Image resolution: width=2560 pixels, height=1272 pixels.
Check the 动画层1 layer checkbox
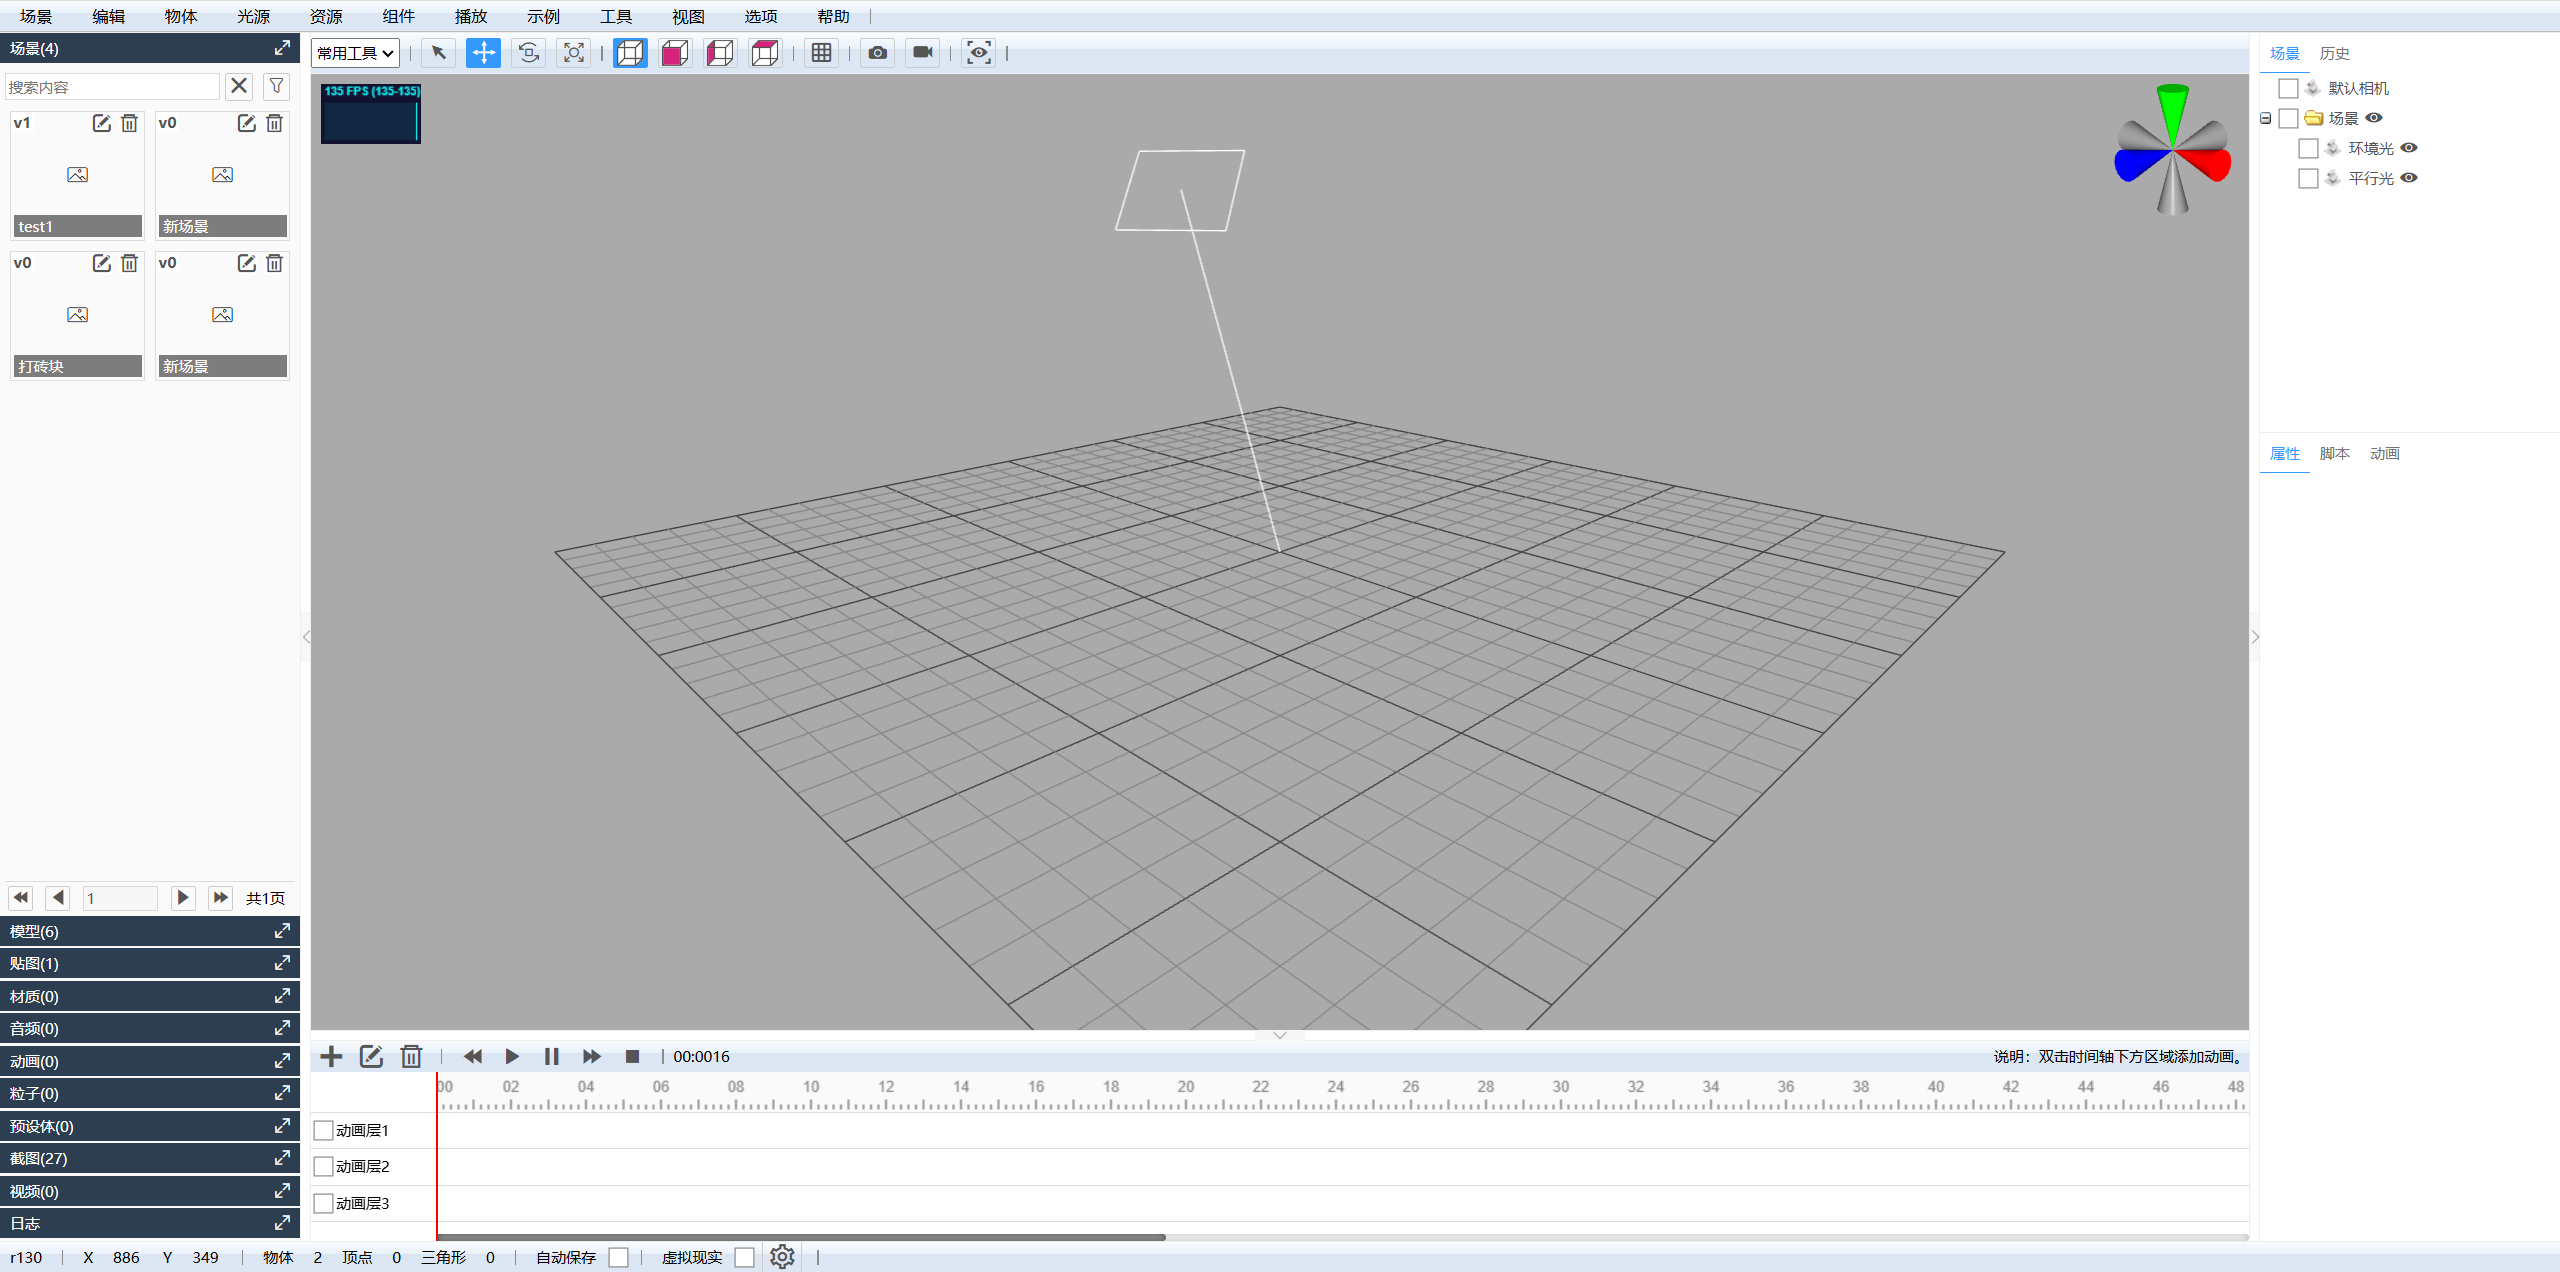pos(323,1130)
